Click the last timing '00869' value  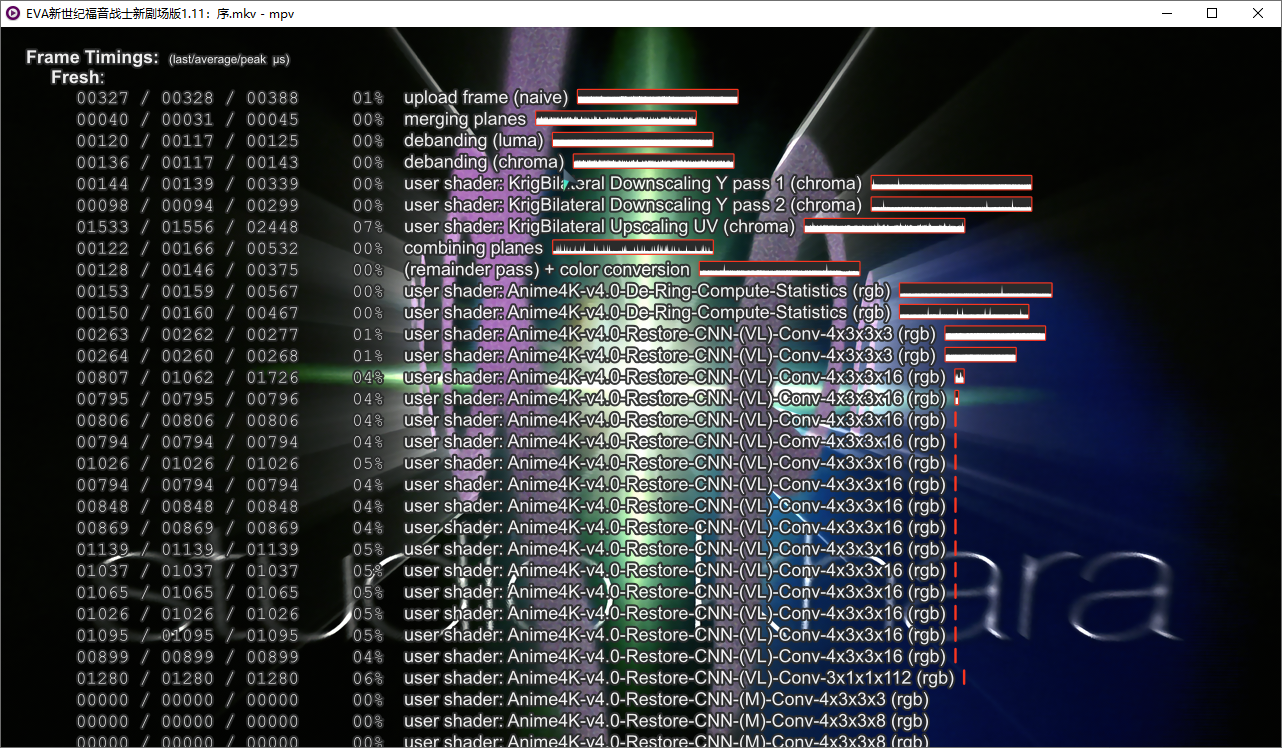pyautogui.click(x=103, y=528)
